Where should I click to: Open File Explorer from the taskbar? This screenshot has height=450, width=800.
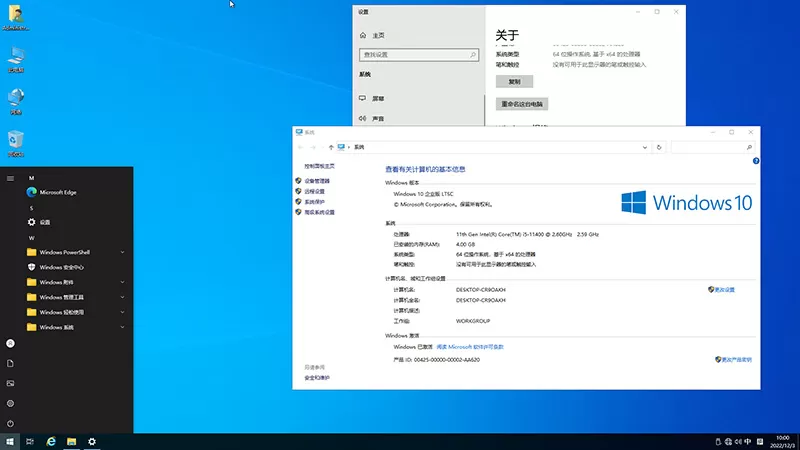72,441
